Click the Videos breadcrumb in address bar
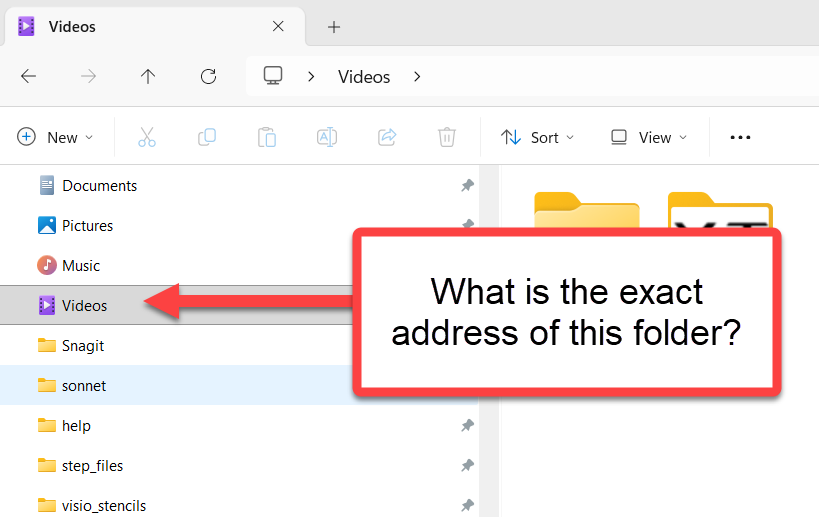The width and height of the screenshot is (819, 517). (364, 77)
